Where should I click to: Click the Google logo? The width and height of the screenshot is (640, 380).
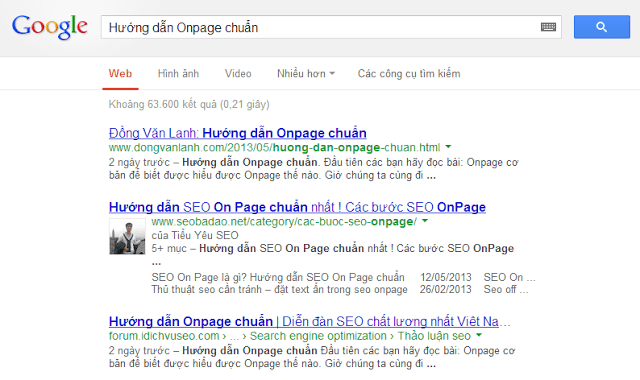coord(49,27)
